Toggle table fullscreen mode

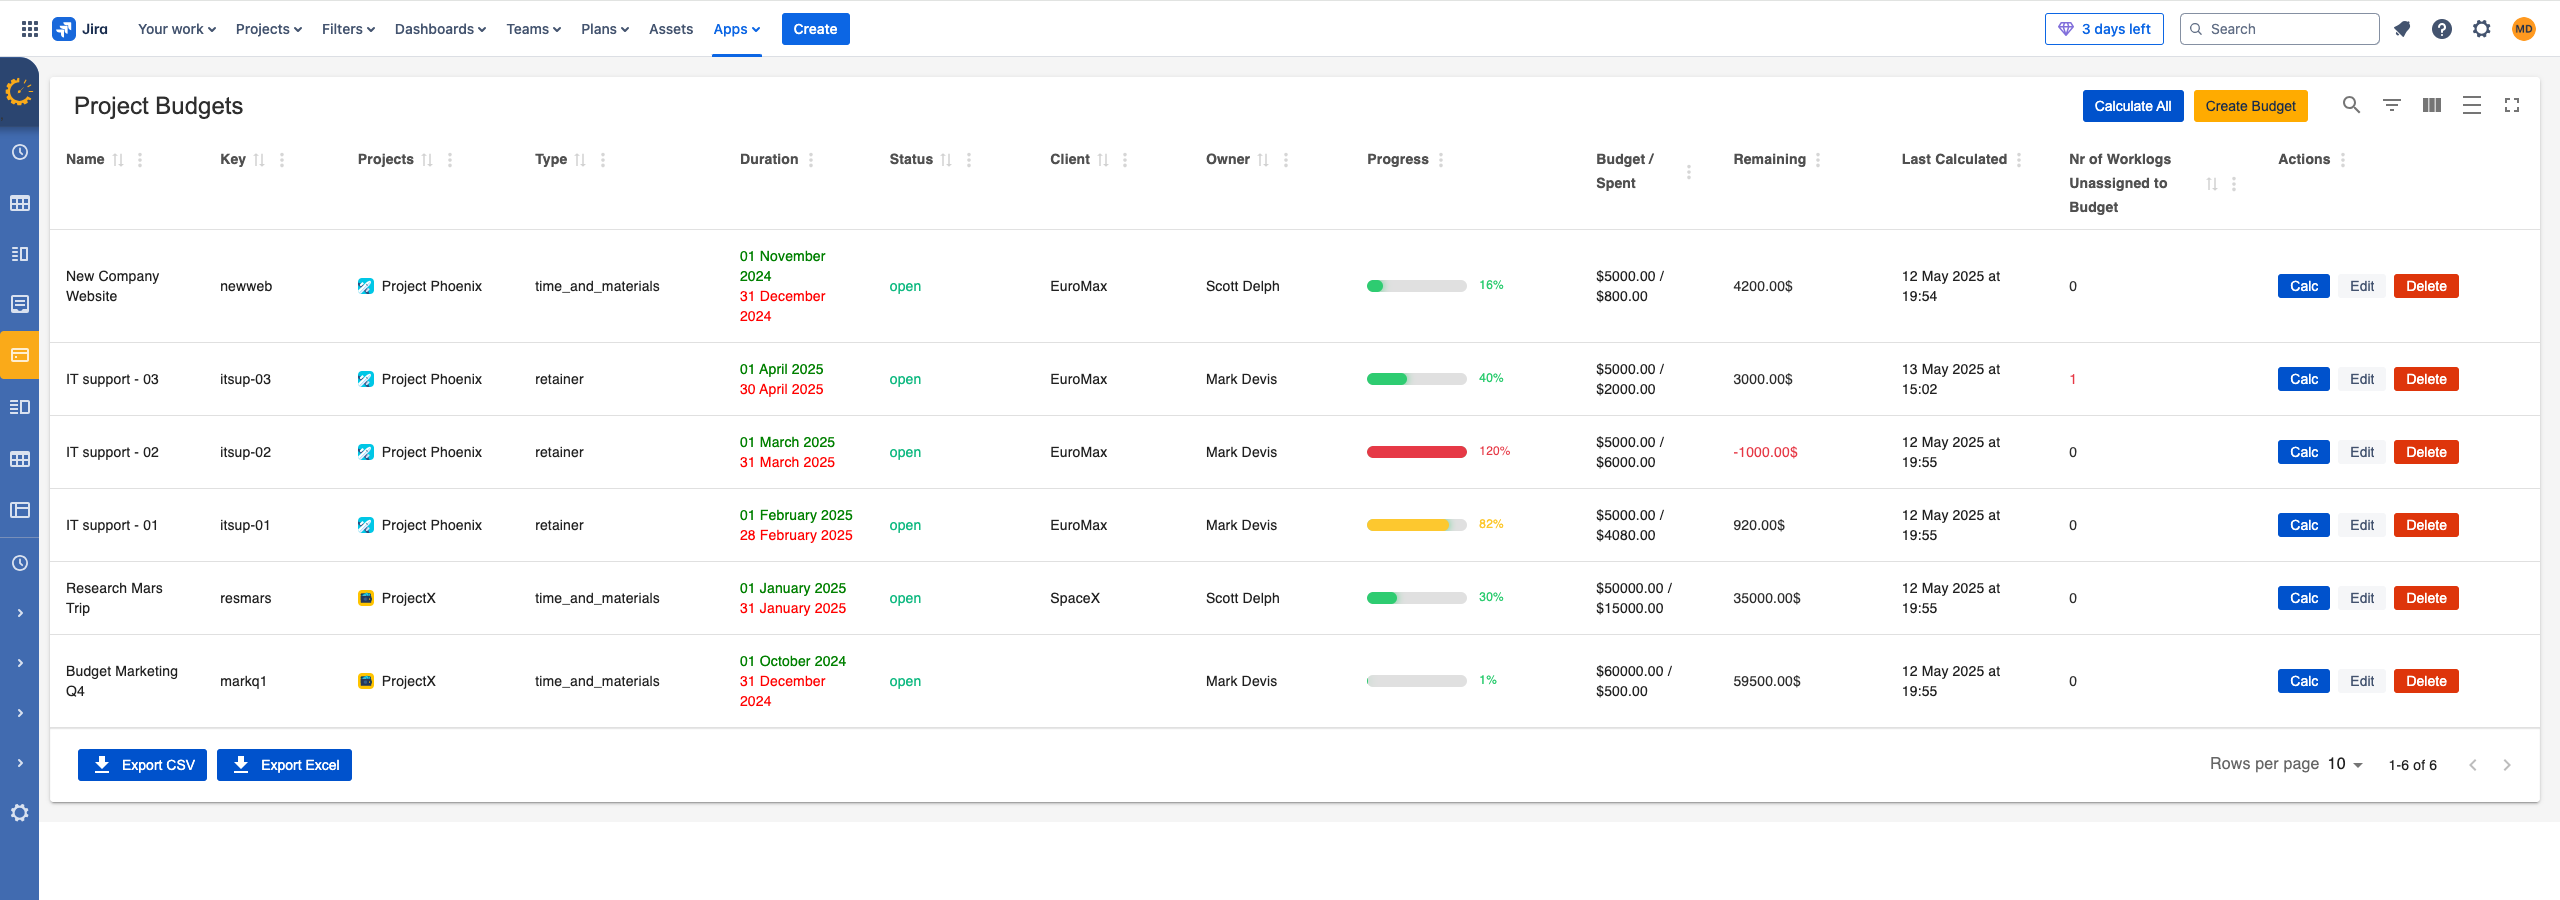tap(2512, 105)
